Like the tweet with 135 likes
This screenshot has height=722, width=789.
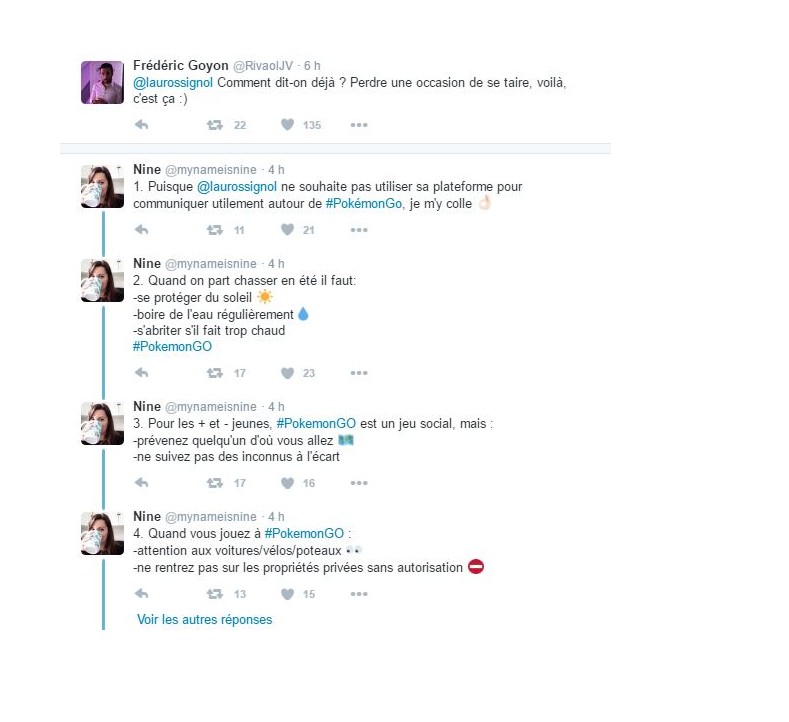(287, 124)
